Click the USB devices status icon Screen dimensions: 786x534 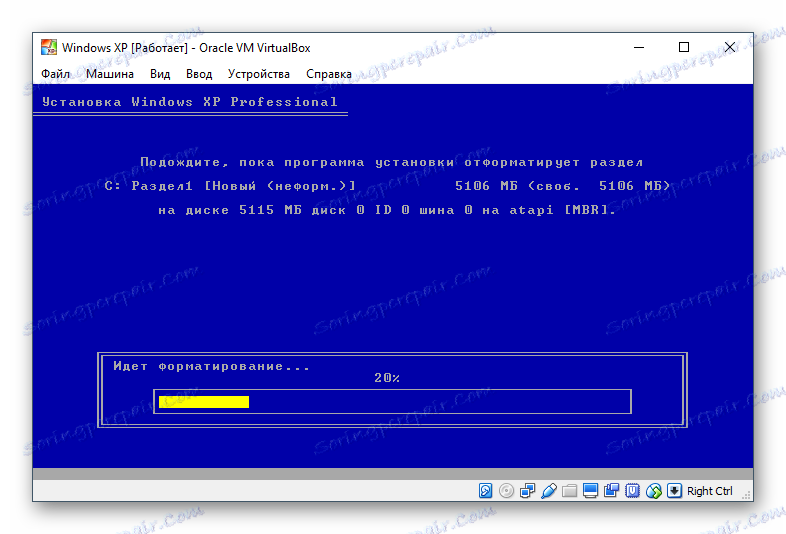click(548, 490)
